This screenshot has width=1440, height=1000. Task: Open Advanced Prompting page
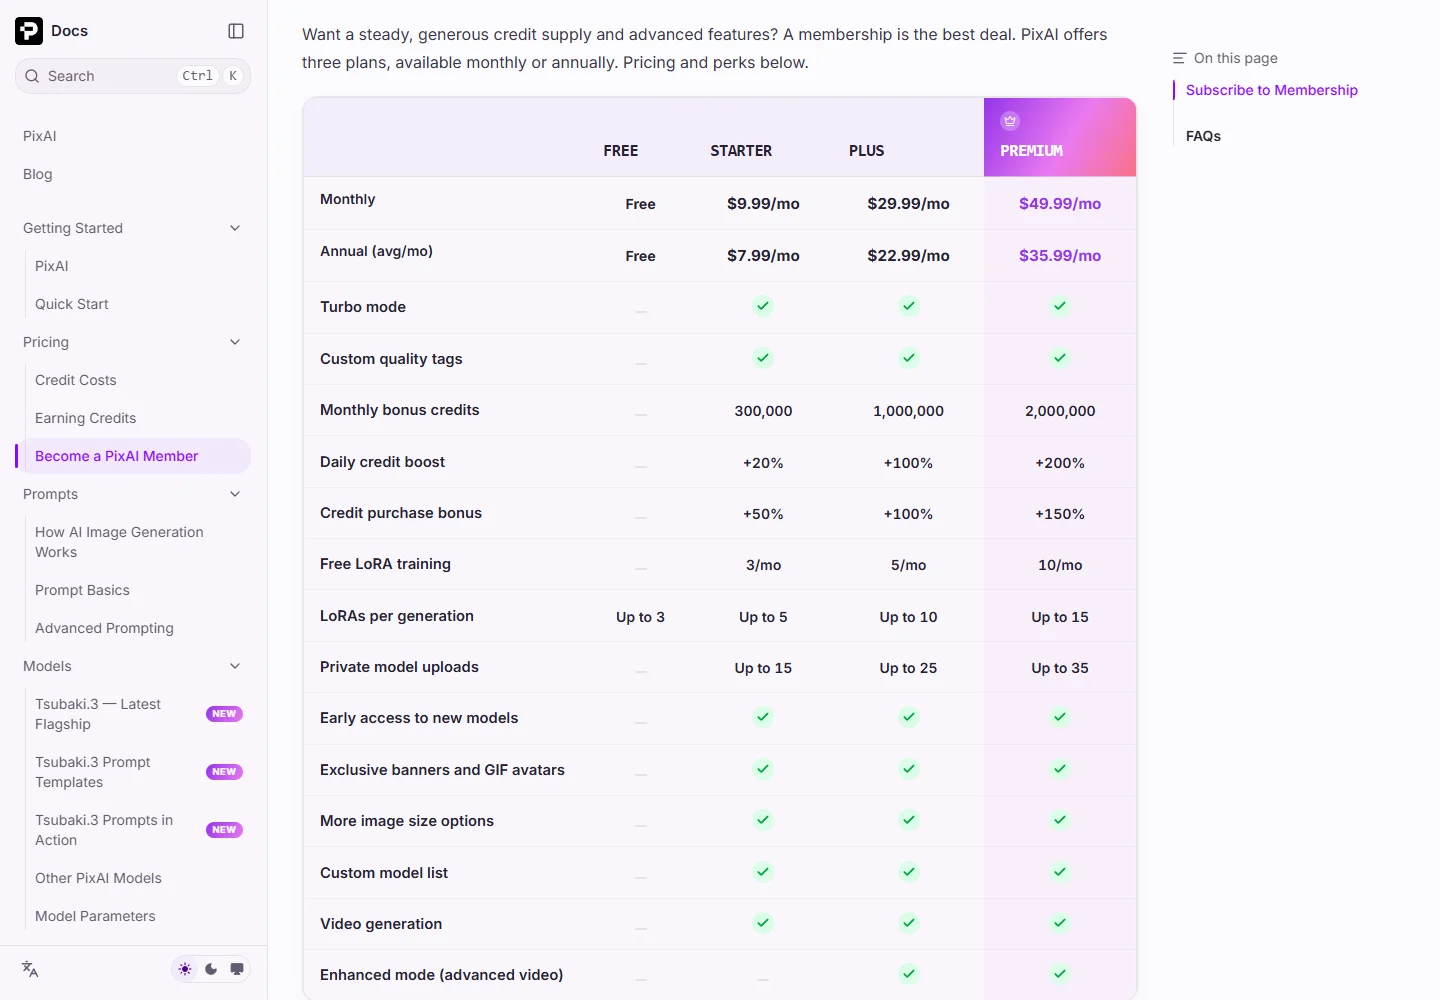click(x=104, y=628)
